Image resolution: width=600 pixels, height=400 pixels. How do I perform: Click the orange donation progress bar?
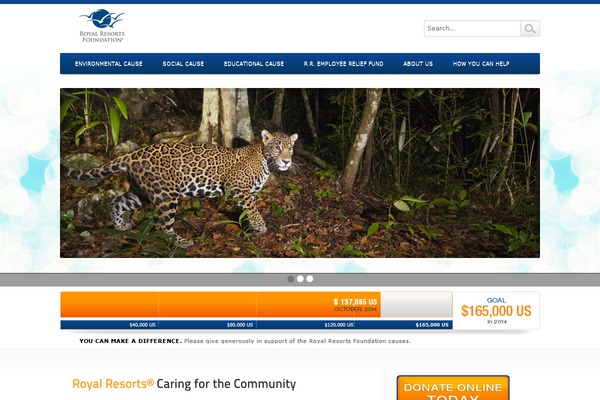pos(220,305)
